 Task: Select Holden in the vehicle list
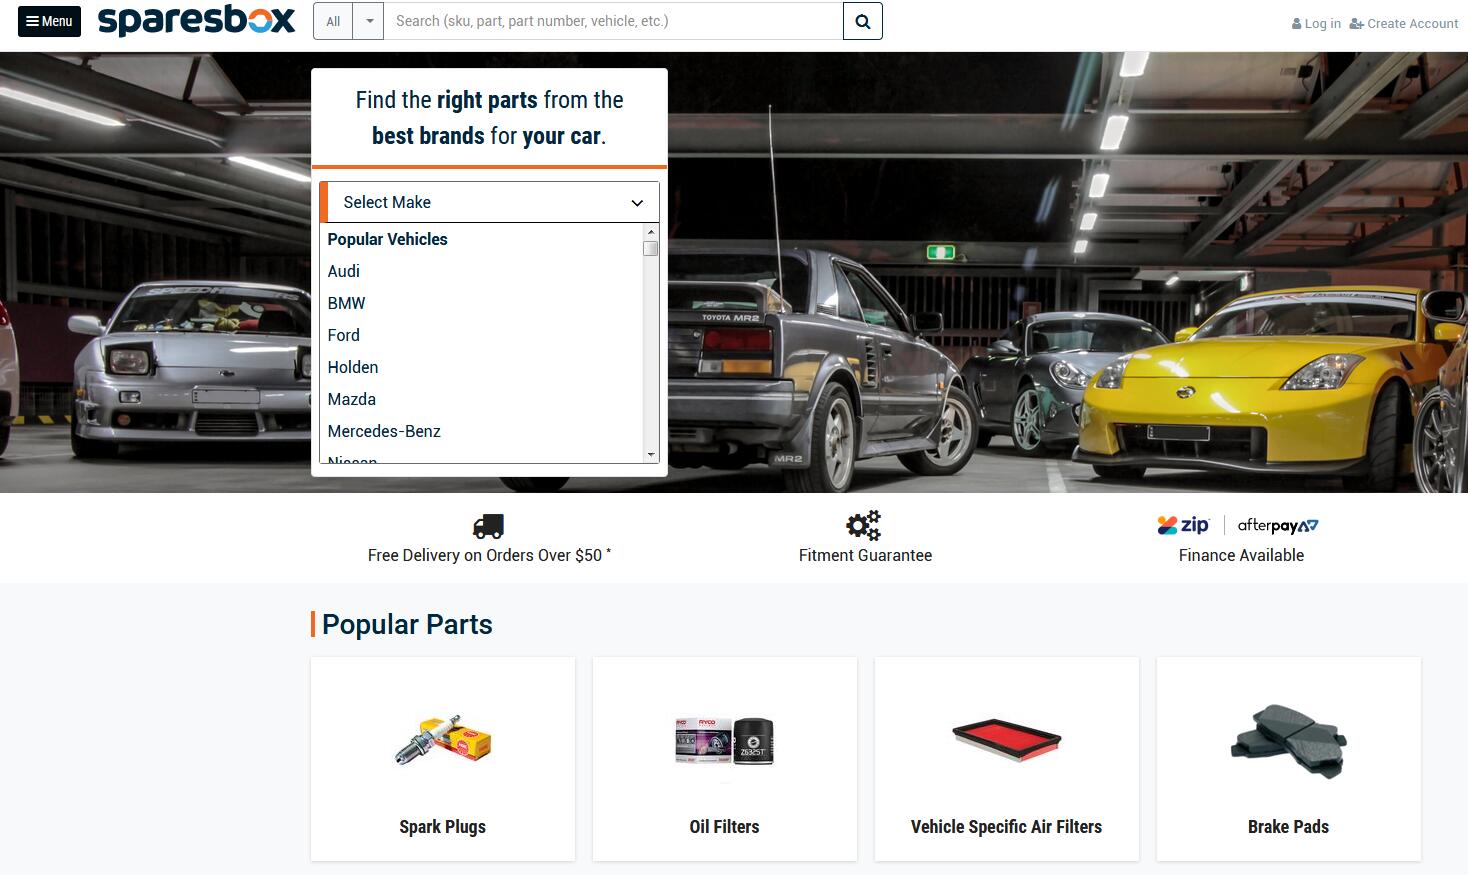point(353,367)
